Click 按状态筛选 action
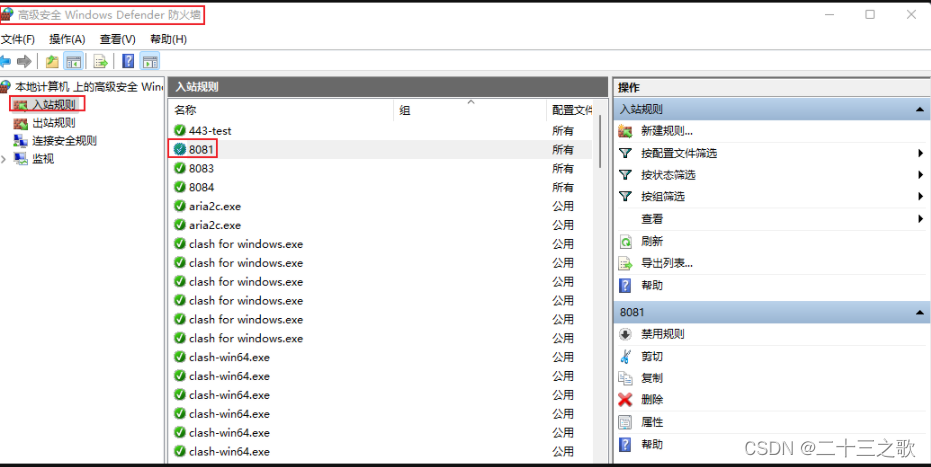This screenshot has width=931, height=467. coord(668,175)
